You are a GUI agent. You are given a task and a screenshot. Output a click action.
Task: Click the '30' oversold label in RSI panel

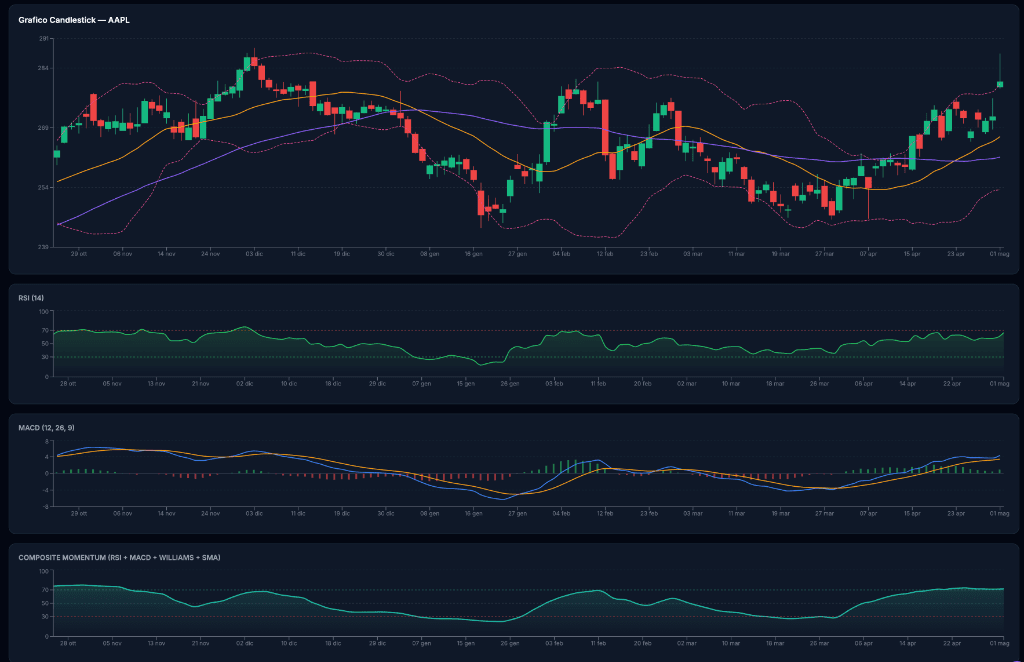[46, 357]
